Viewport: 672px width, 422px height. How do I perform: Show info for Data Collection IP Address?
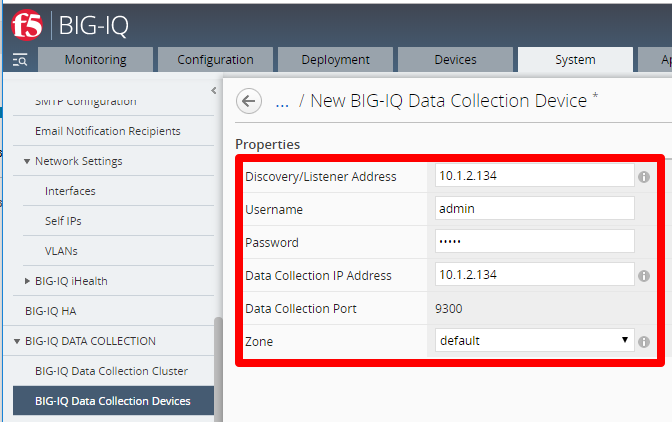644,275
